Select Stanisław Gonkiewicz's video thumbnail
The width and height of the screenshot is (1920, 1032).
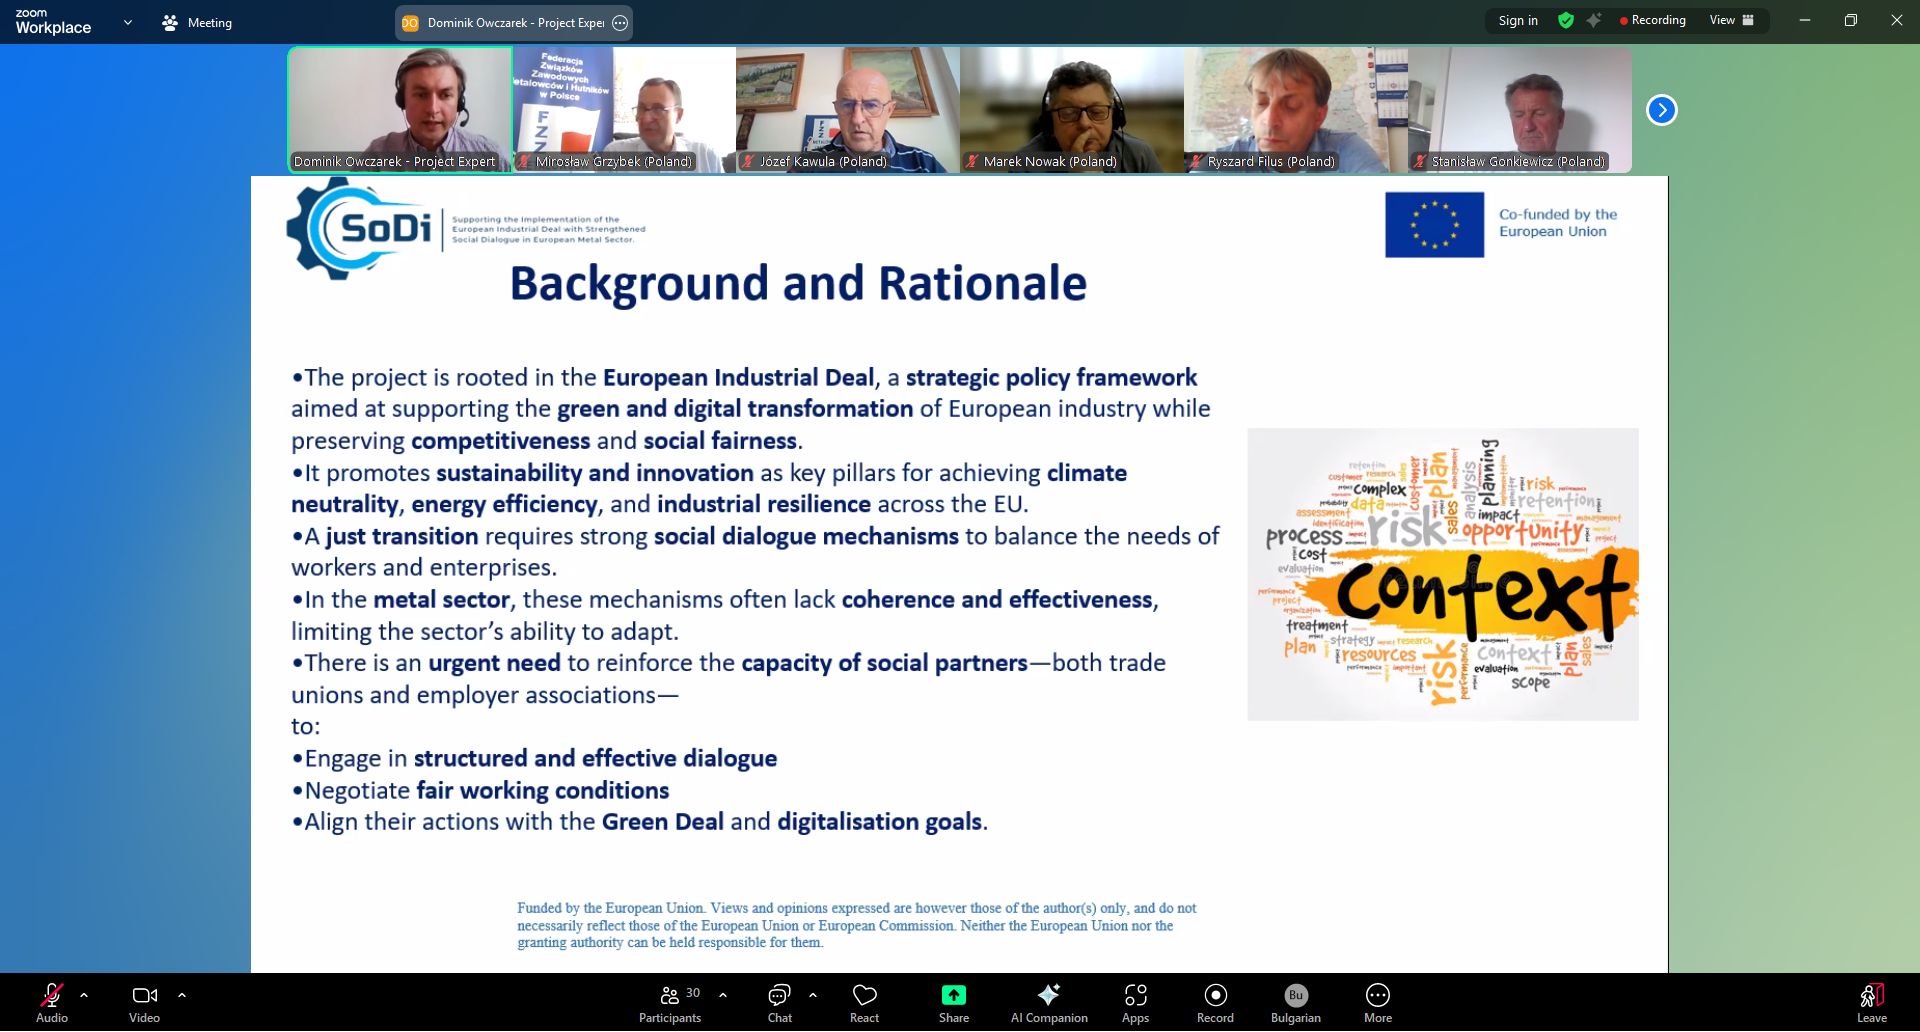point(1520,110)
